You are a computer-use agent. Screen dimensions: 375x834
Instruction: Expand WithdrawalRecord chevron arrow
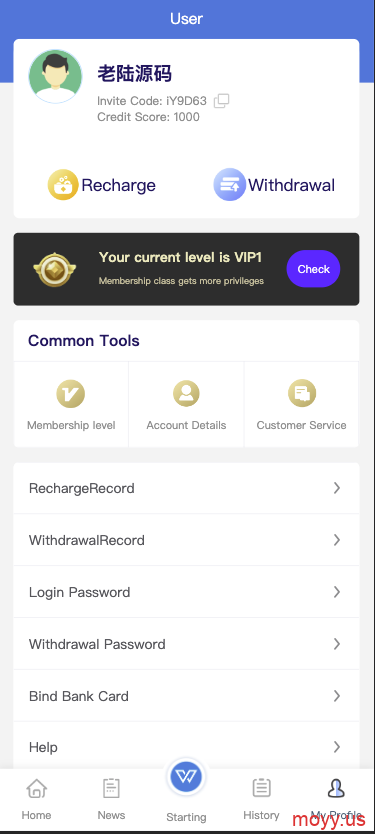coord(337,540)
